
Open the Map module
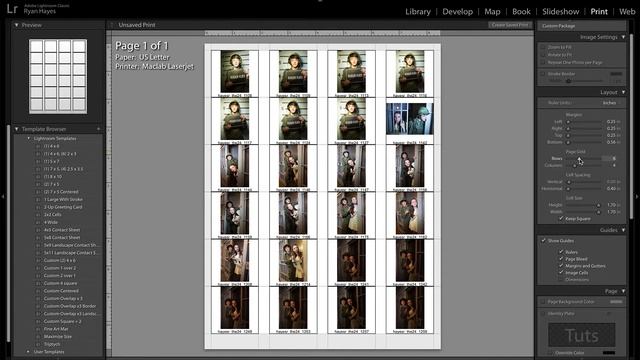(x=492, y=12)
